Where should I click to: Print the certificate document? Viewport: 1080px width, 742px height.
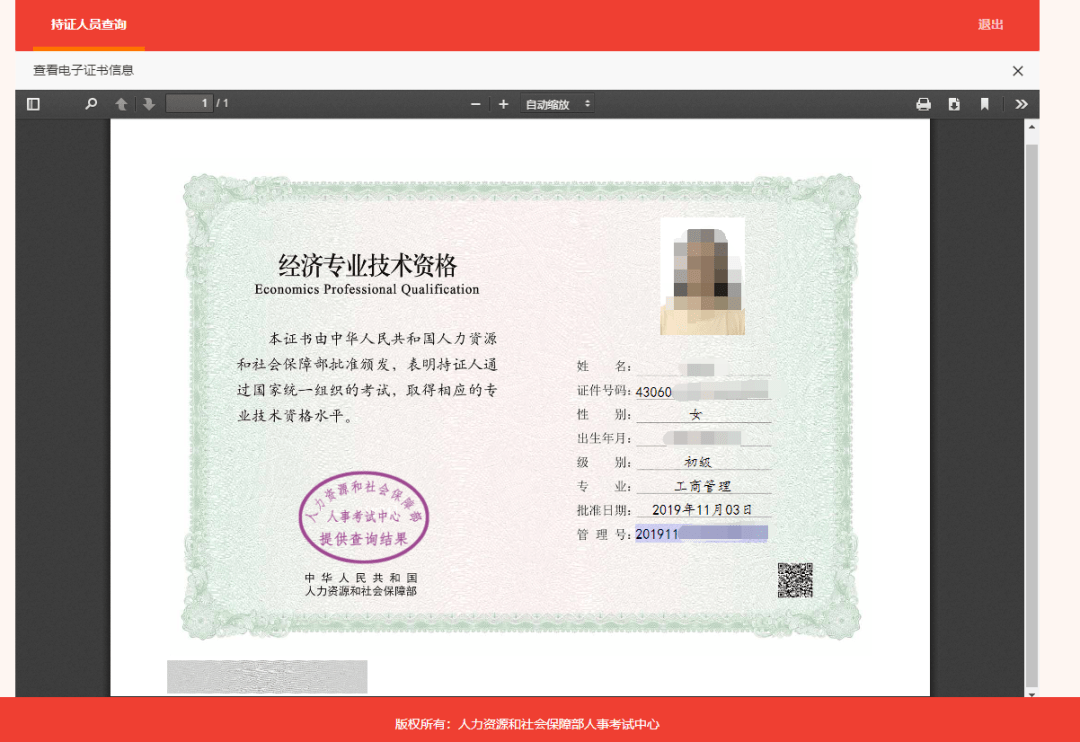tap(923, 103)
